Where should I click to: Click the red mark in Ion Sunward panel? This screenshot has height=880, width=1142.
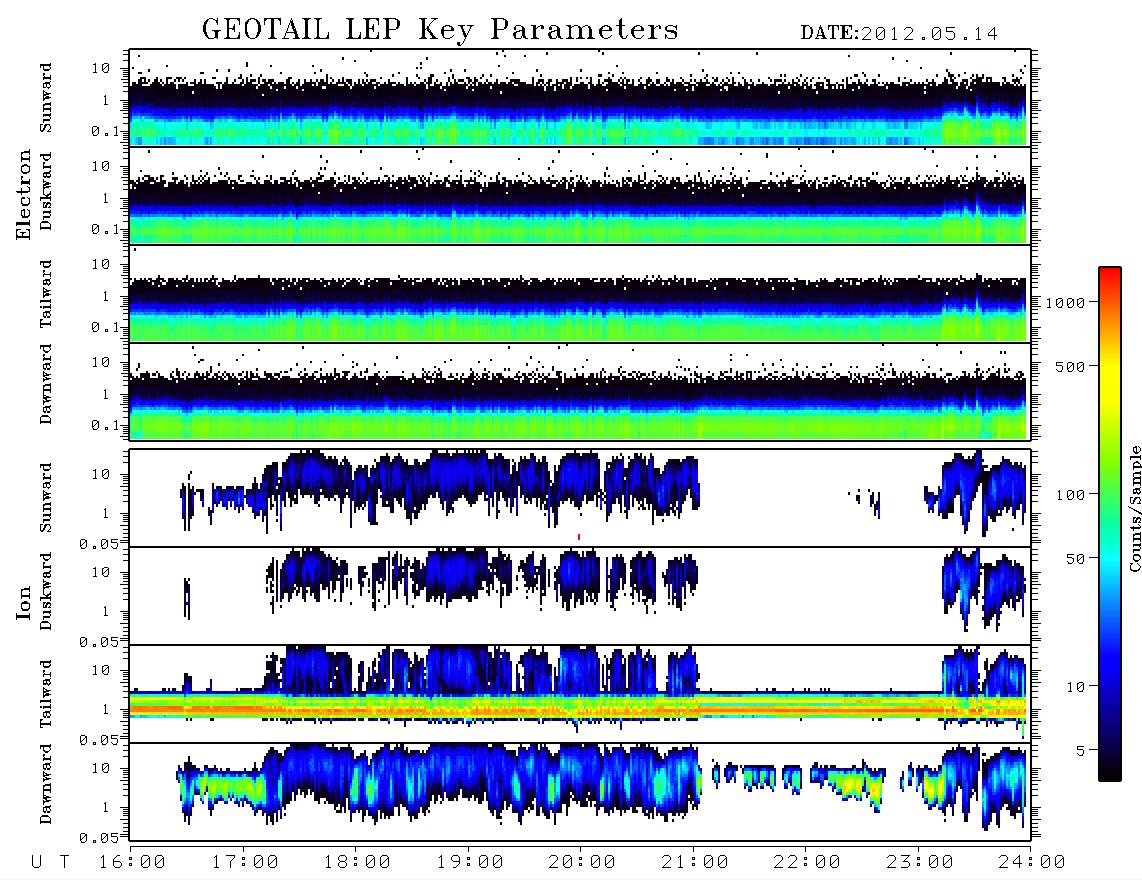coord(579,537)
